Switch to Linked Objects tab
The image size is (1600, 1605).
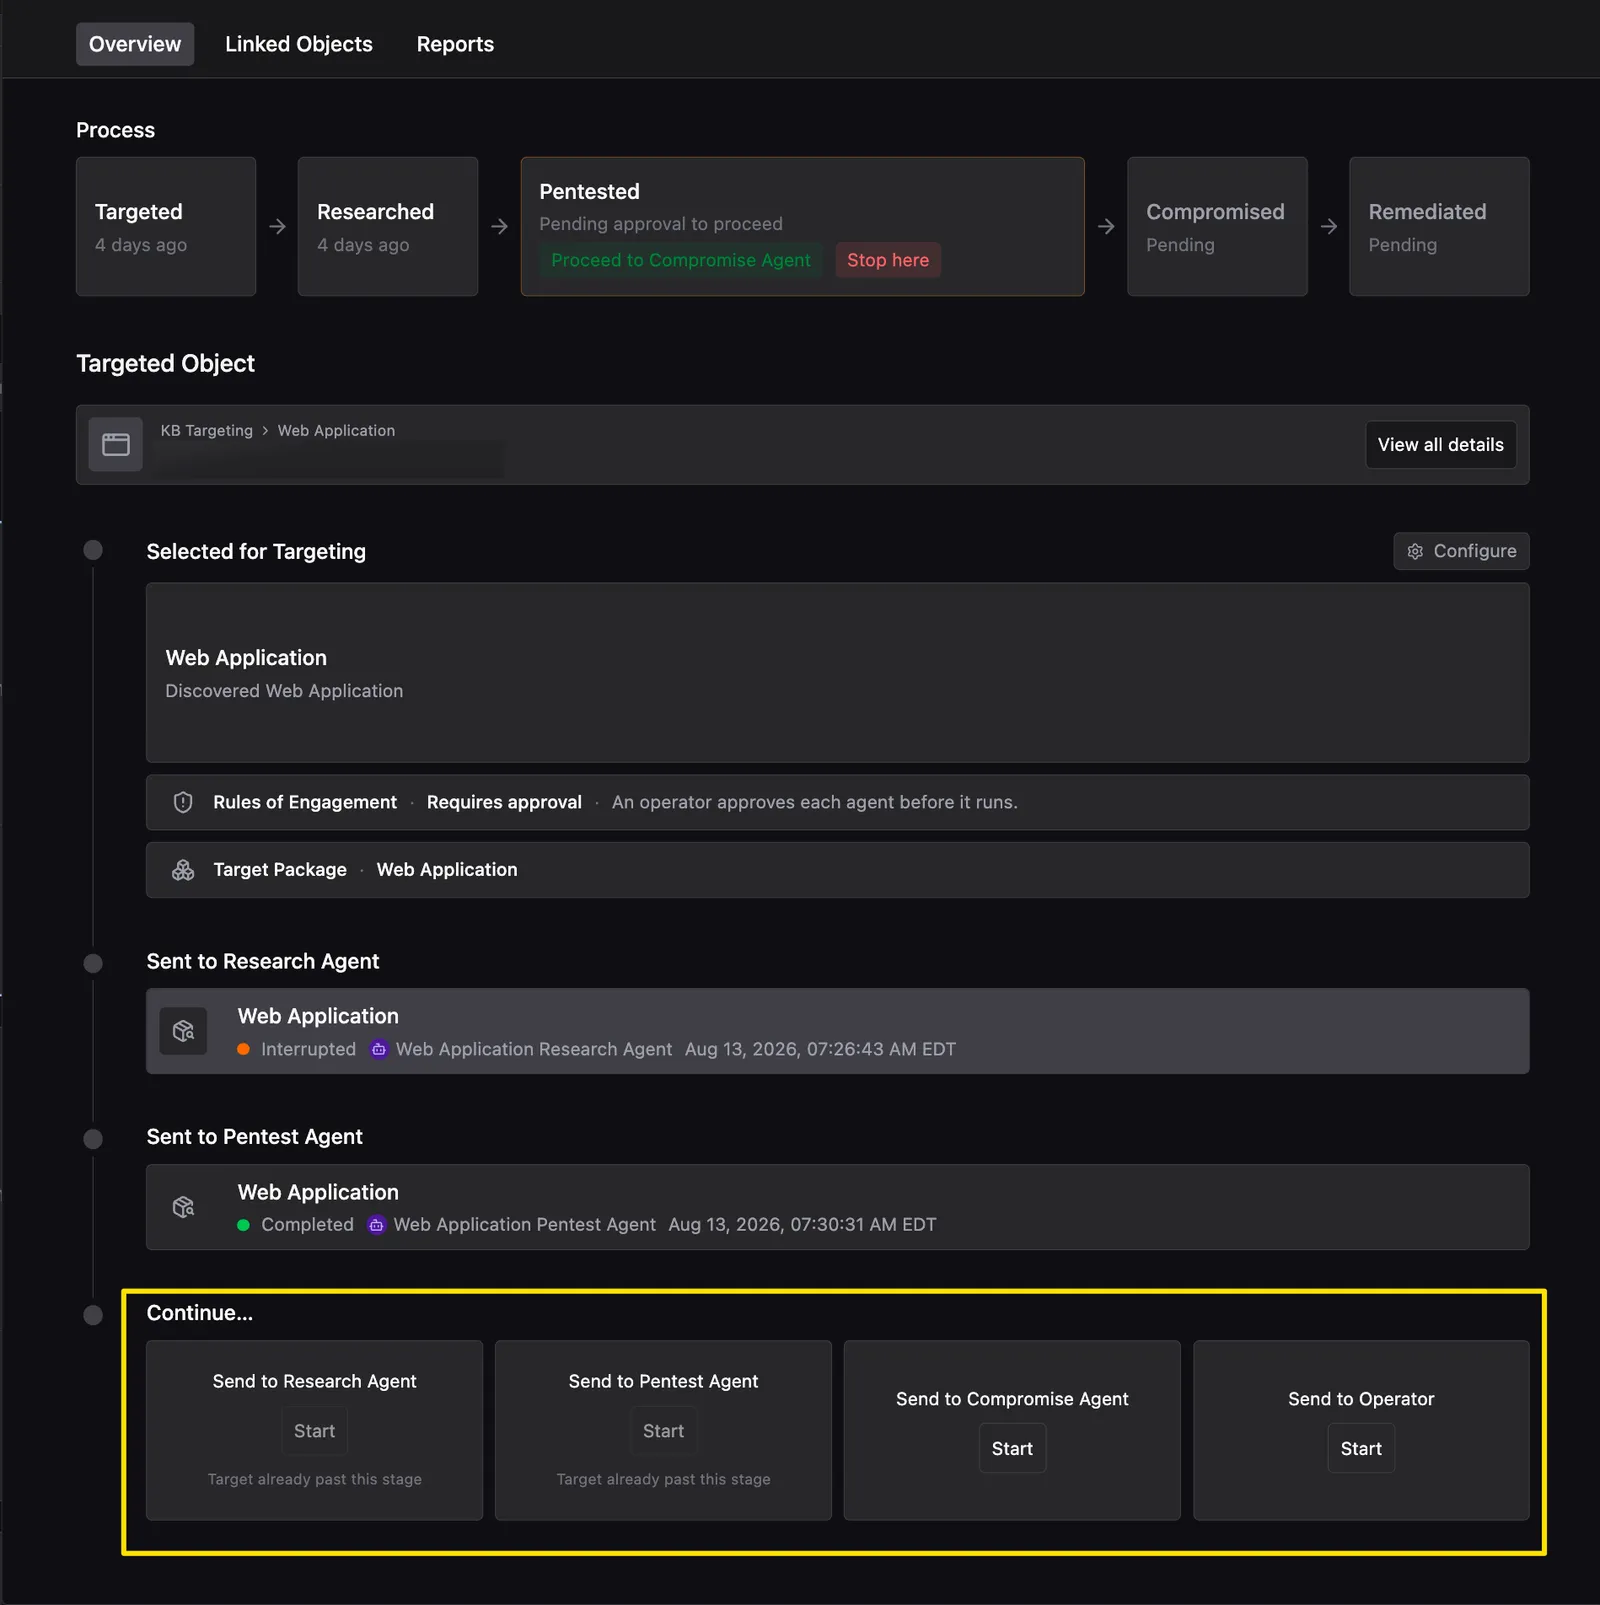point(298,44)
